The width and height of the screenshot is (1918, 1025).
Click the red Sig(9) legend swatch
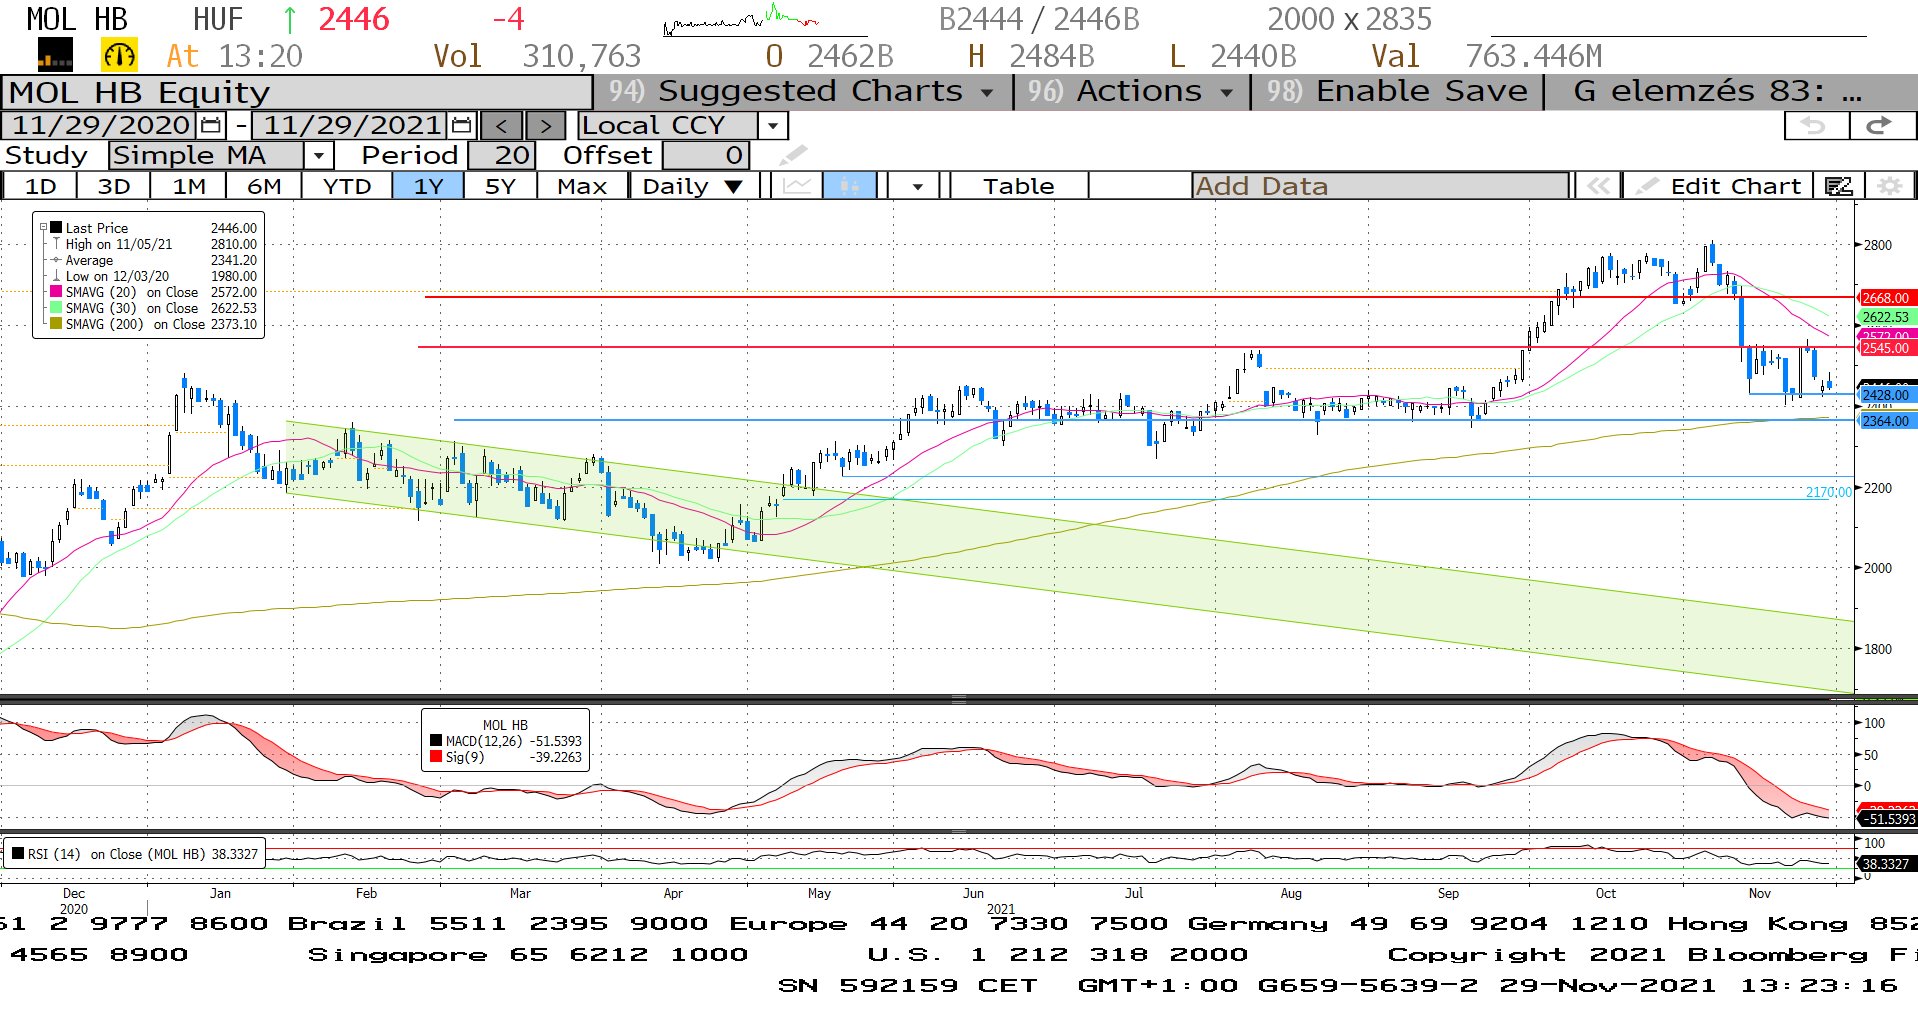click(436, 757)
